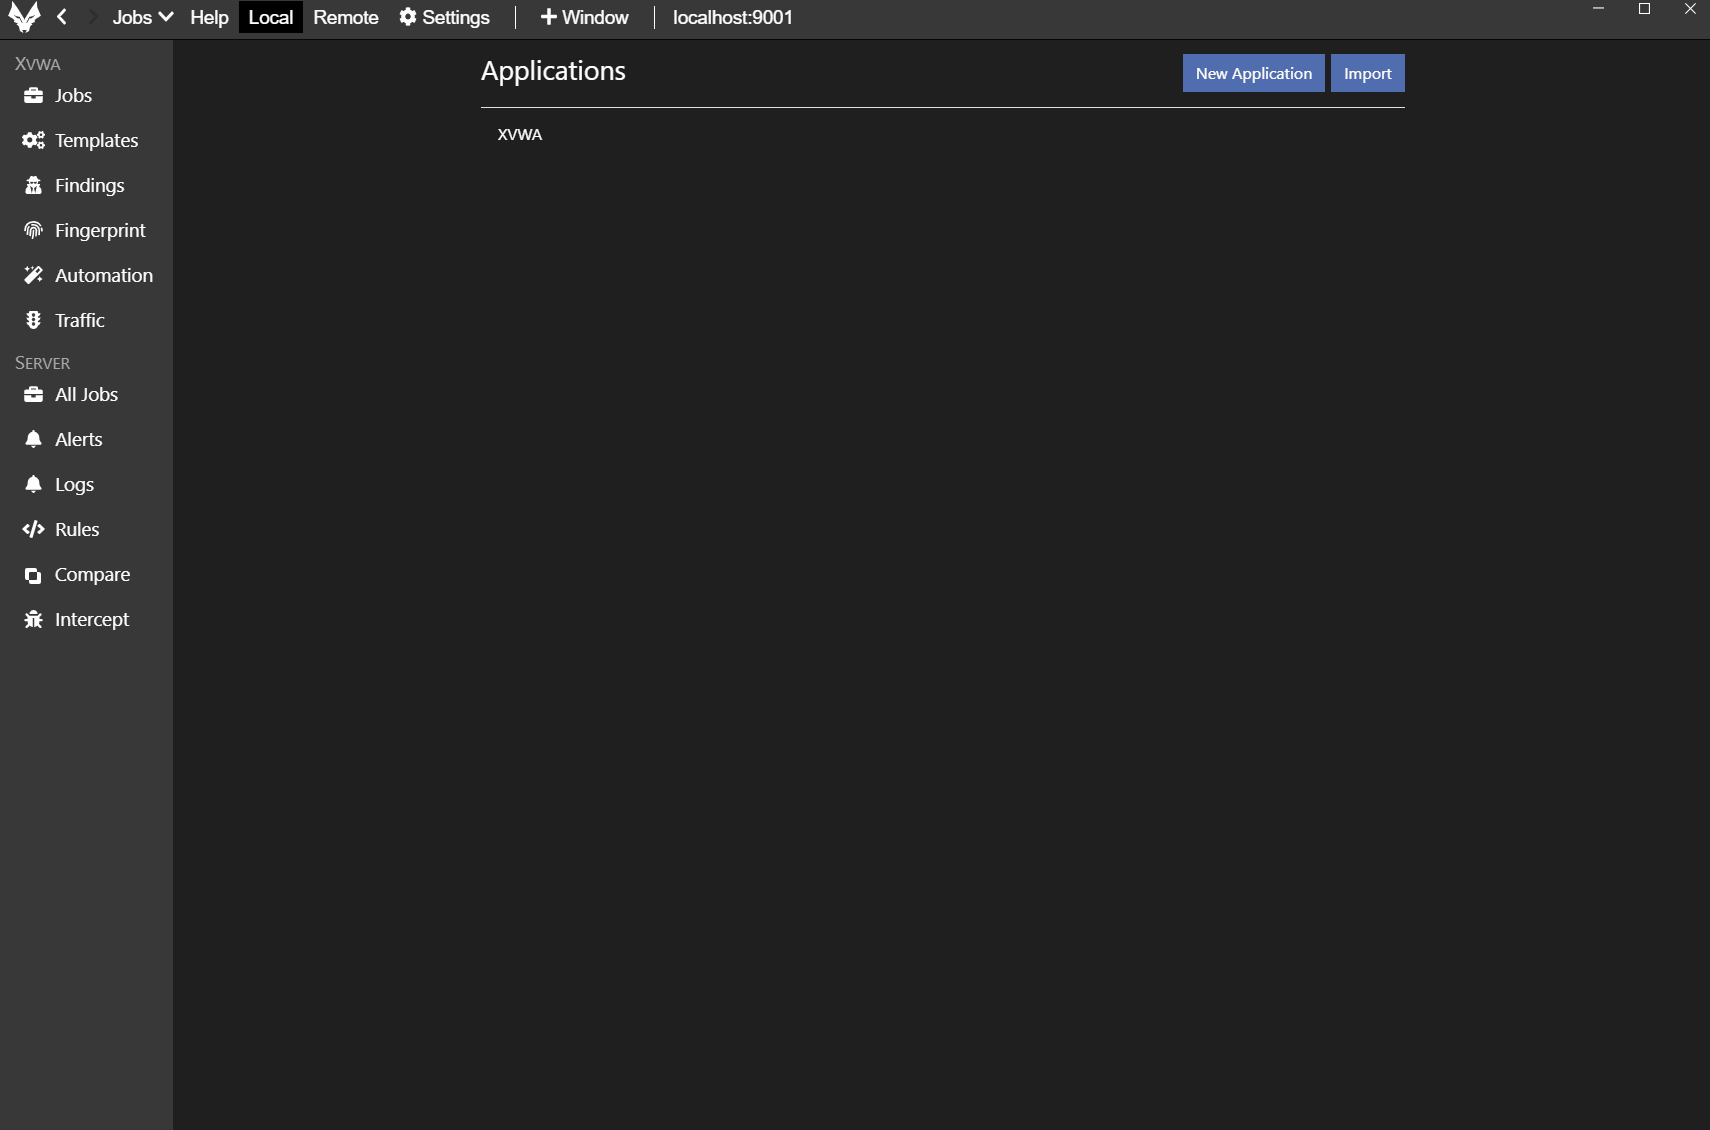Image resolution: width=1710 pixels, height=1130 pixels.
Task: Click the briefcase icon next to Jobs
Action: [x=33, y=96]
